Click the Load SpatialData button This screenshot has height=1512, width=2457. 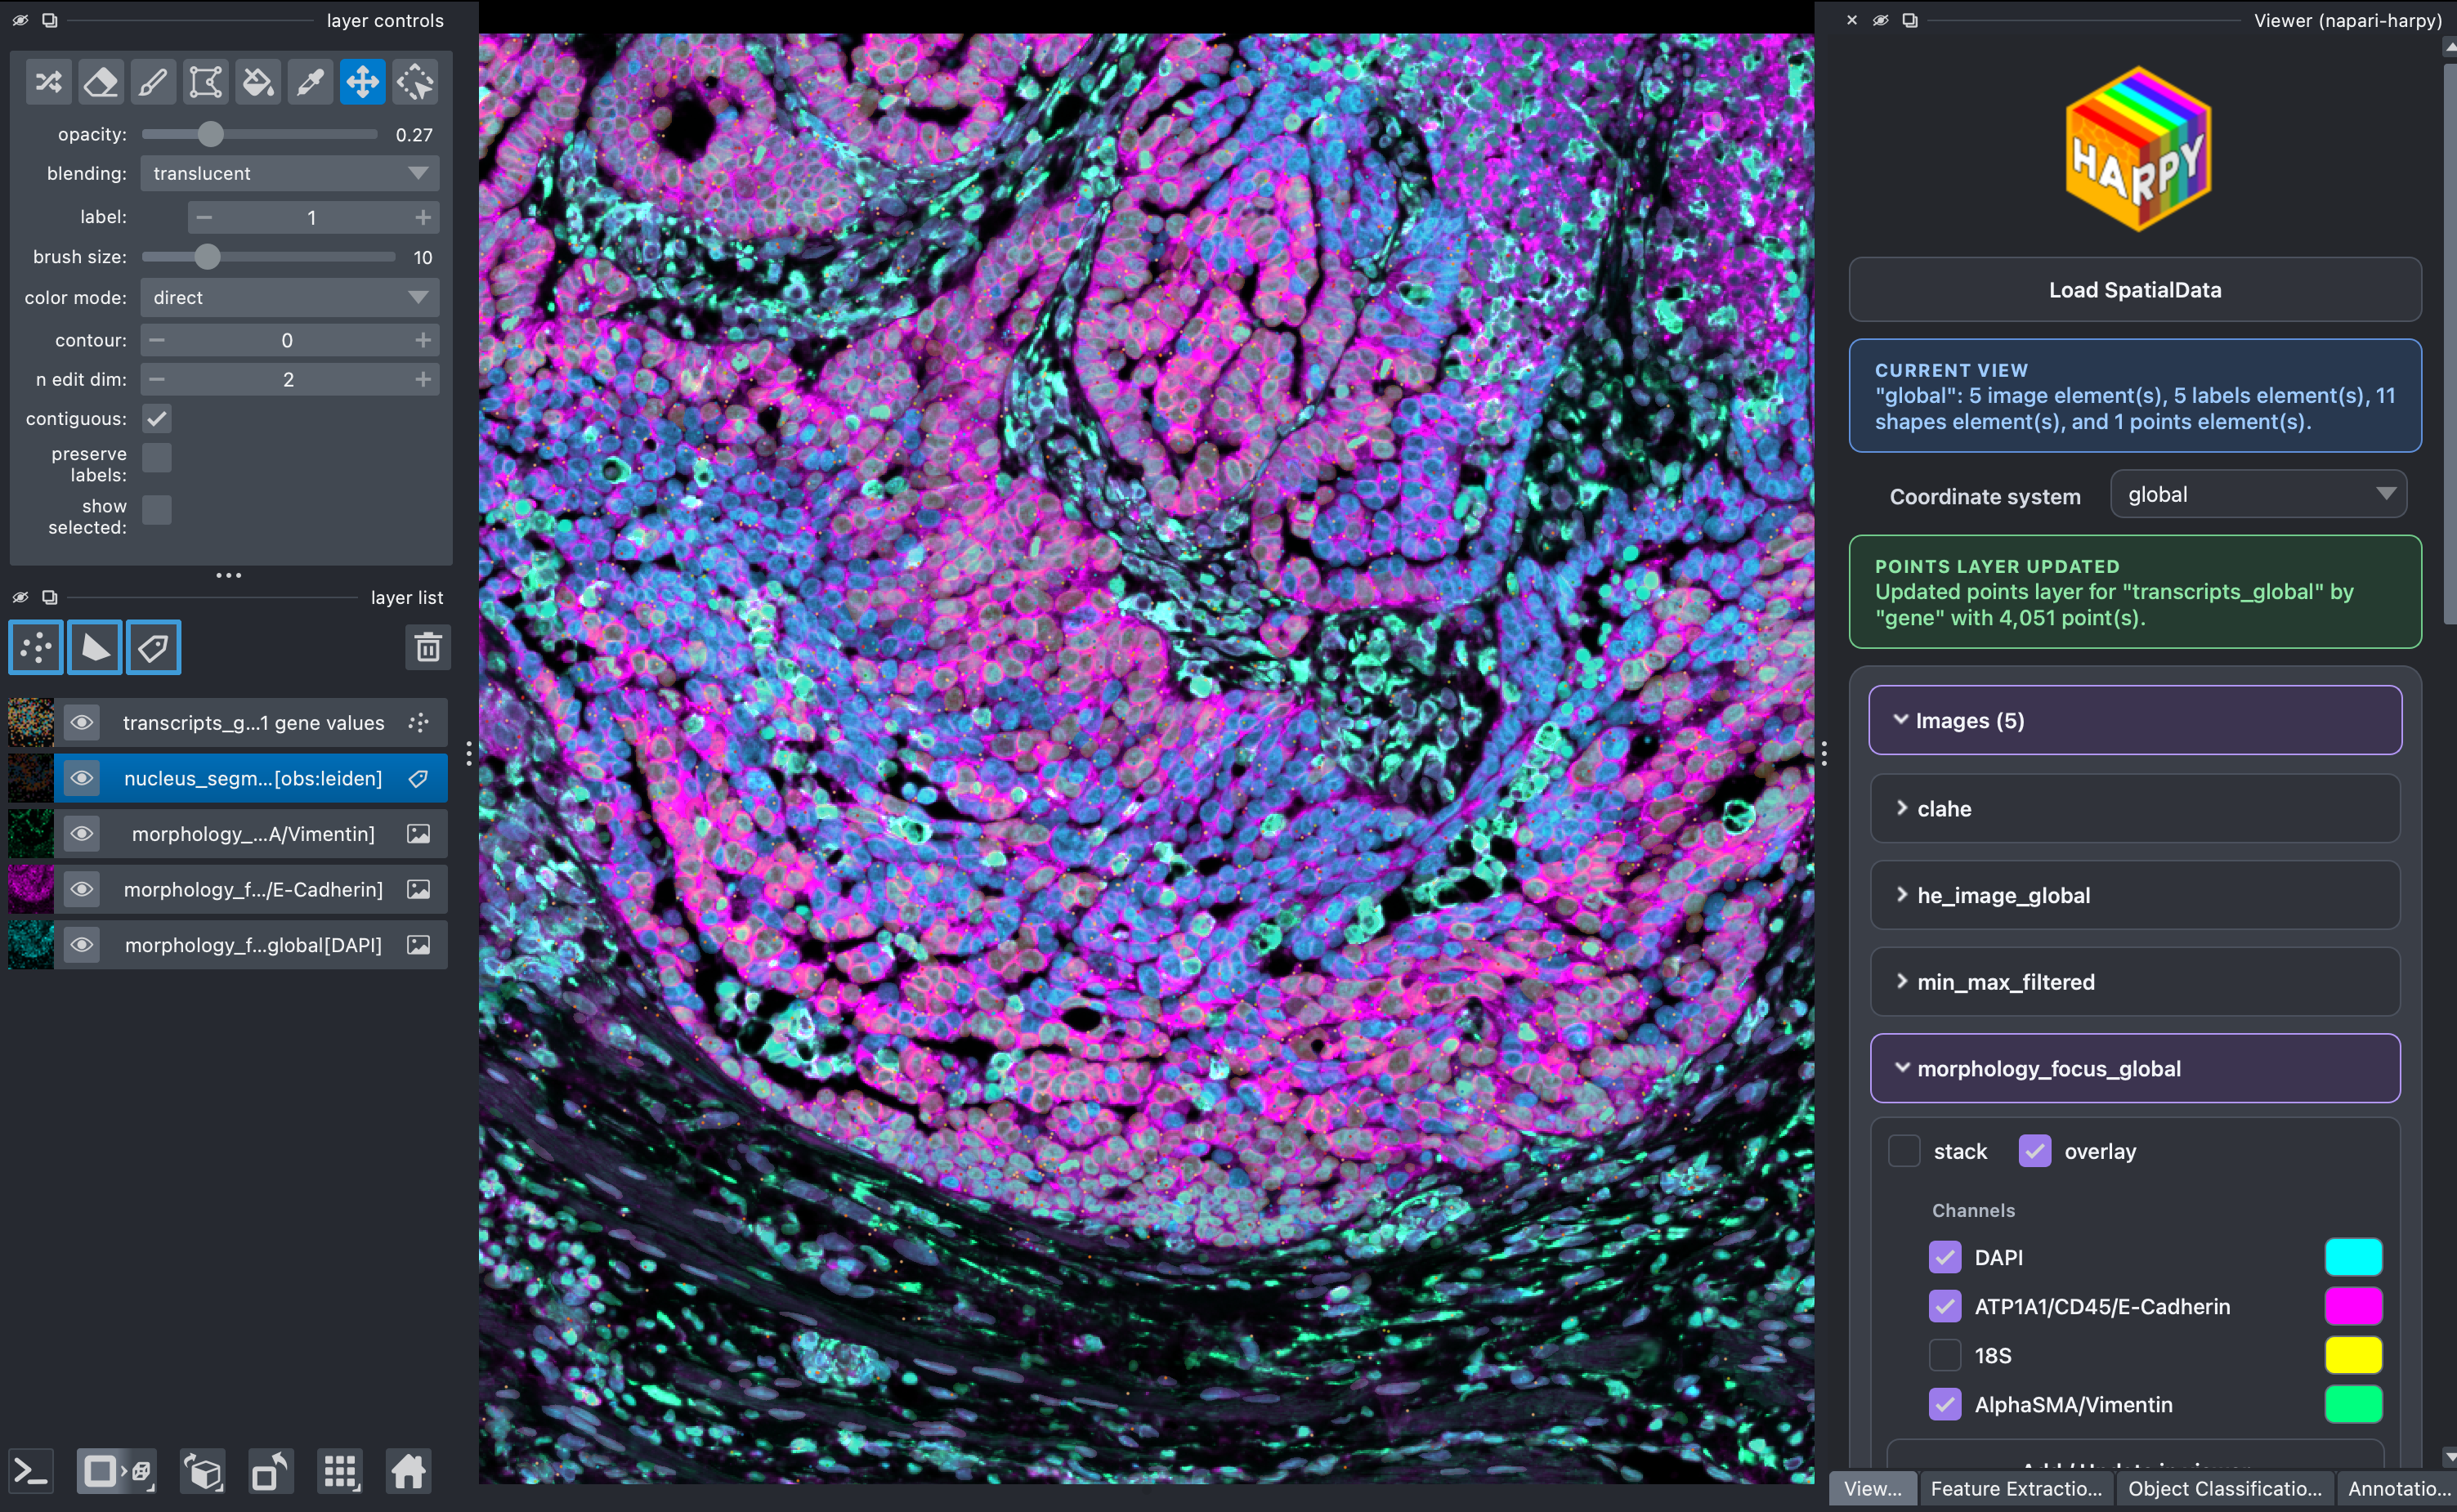[2135, 290]
